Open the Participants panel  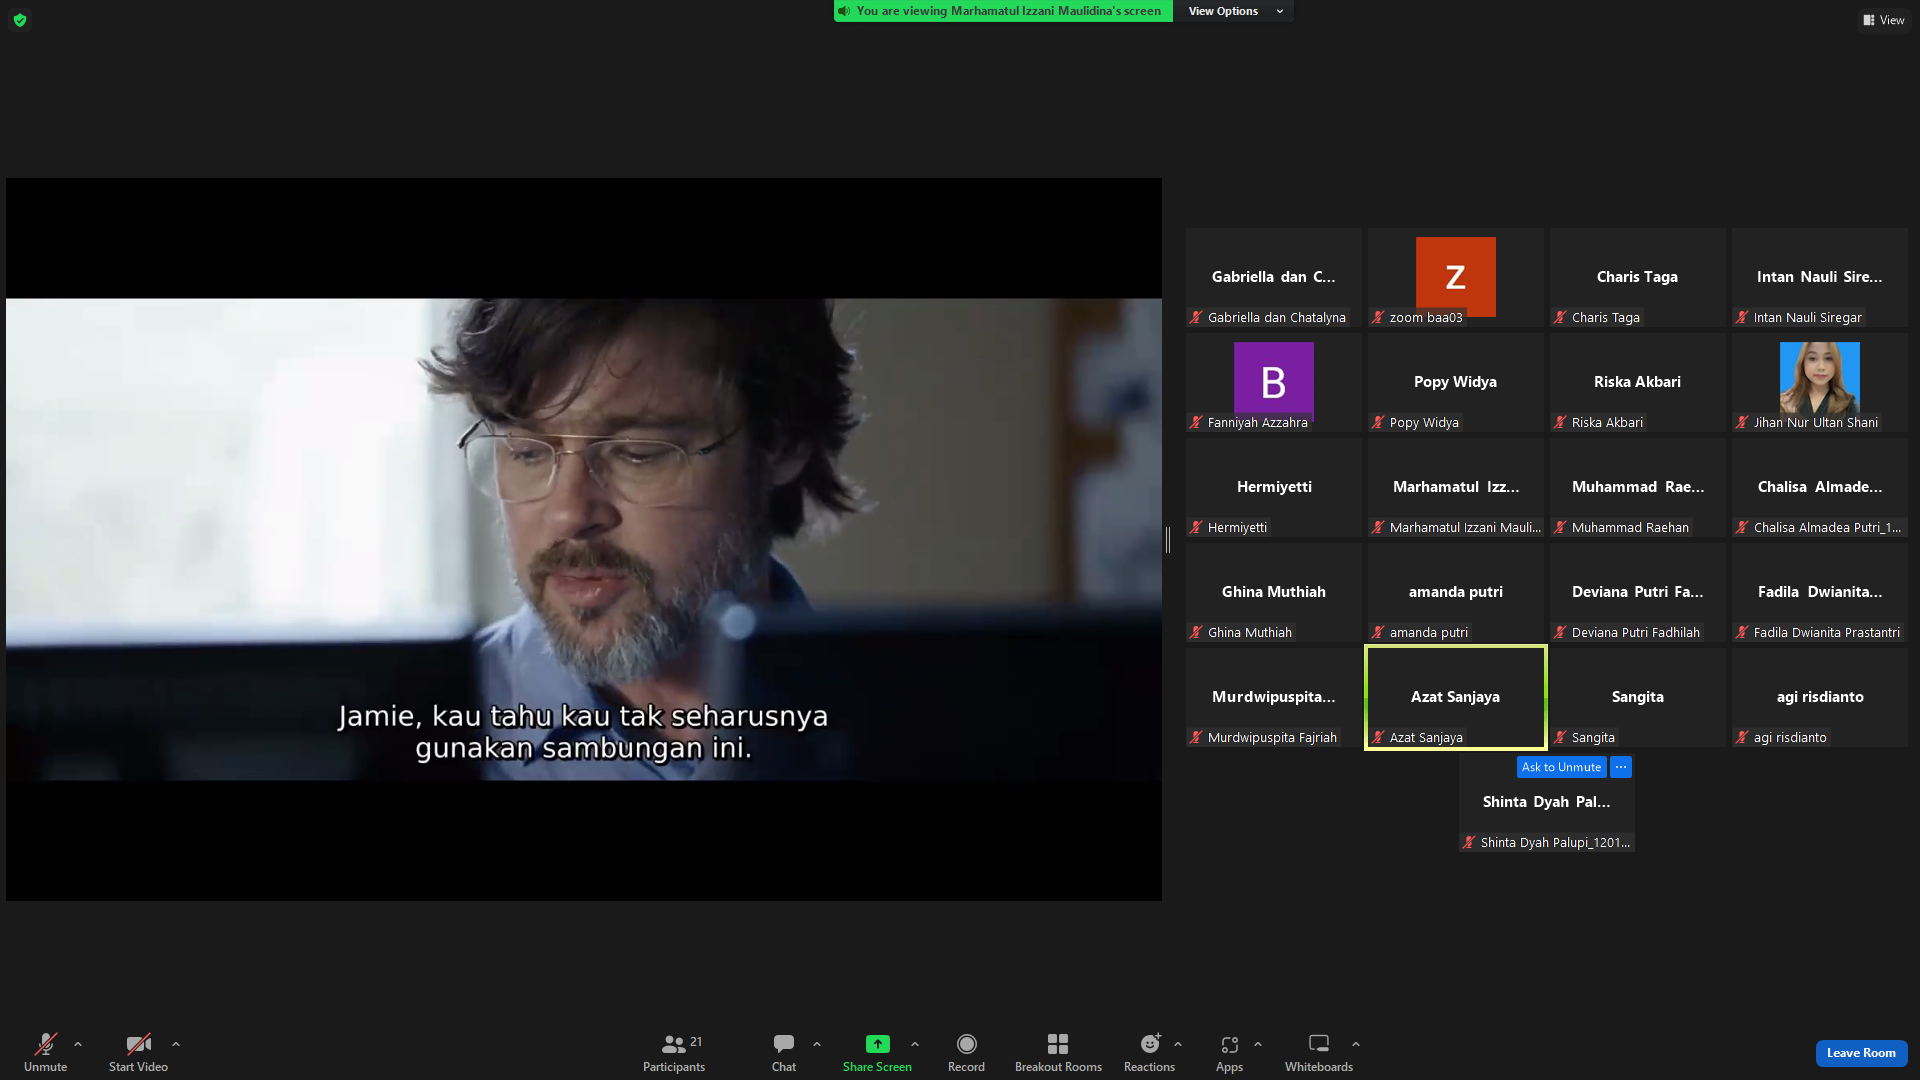point(674,1053)
